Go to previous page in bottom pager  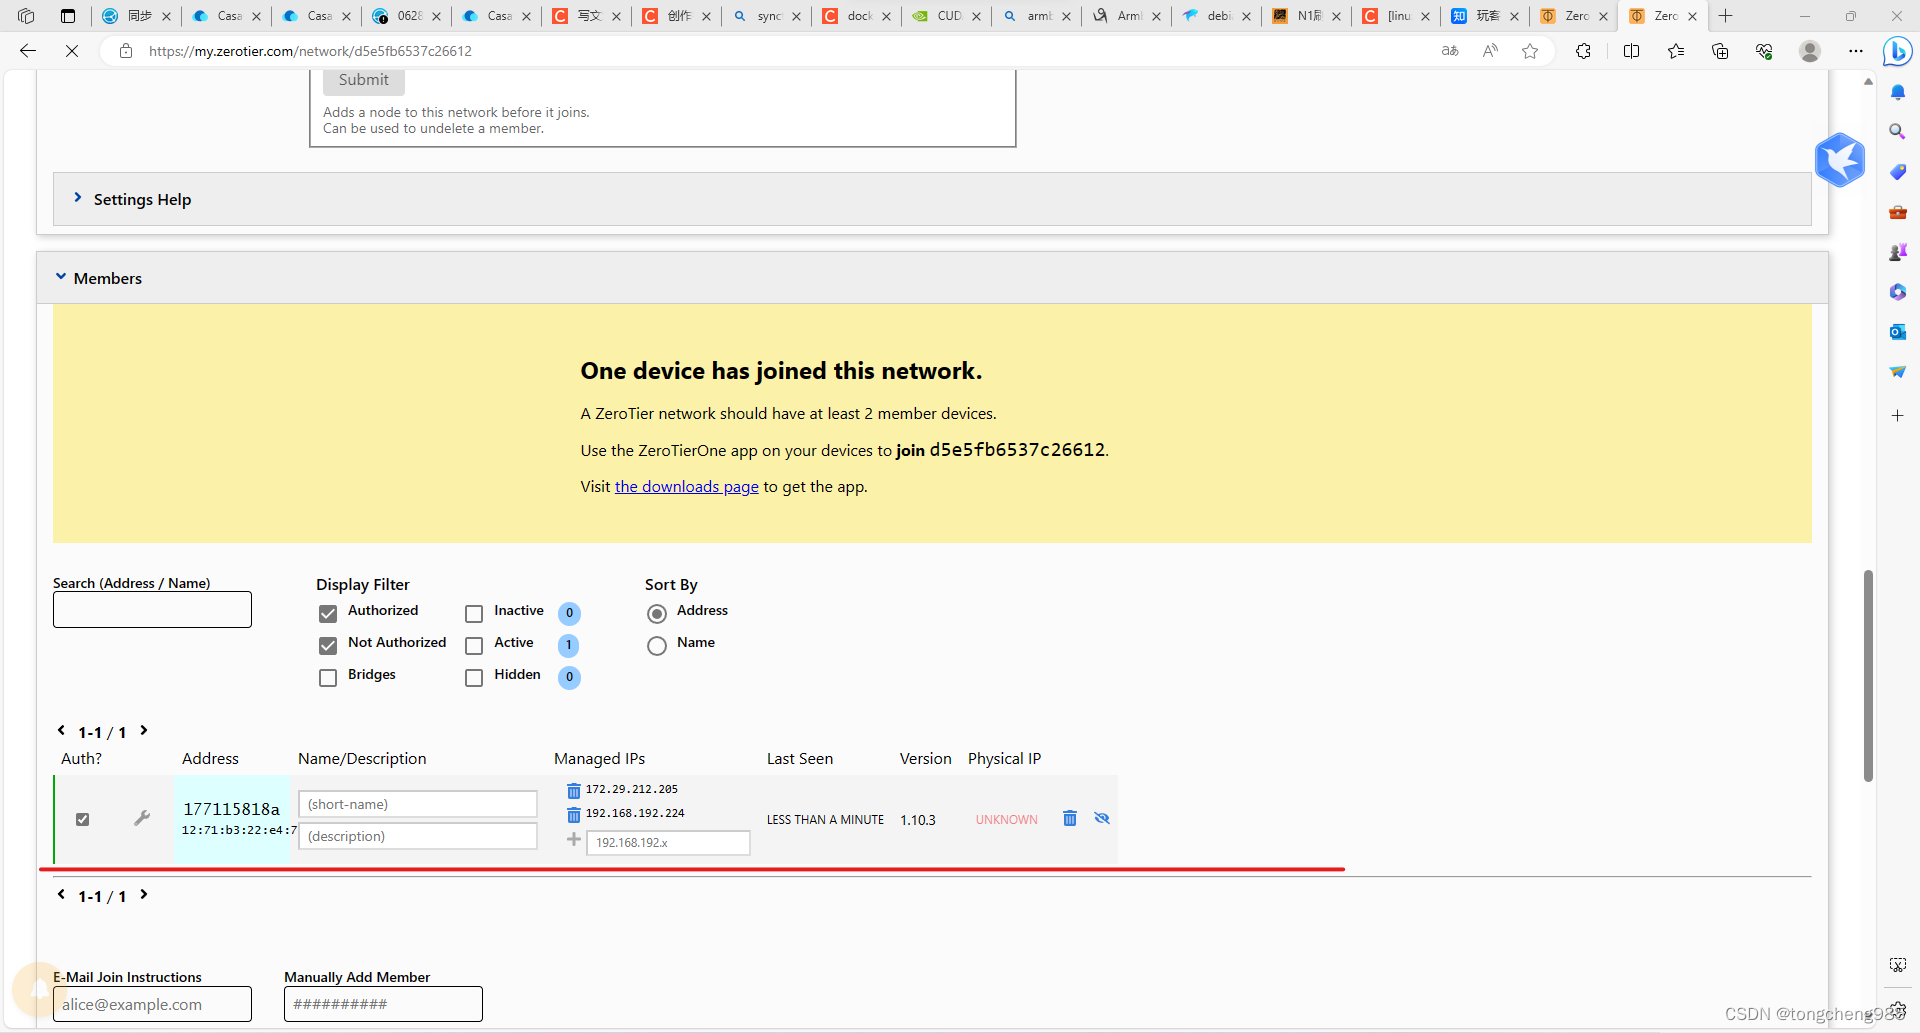click(61, 895)
